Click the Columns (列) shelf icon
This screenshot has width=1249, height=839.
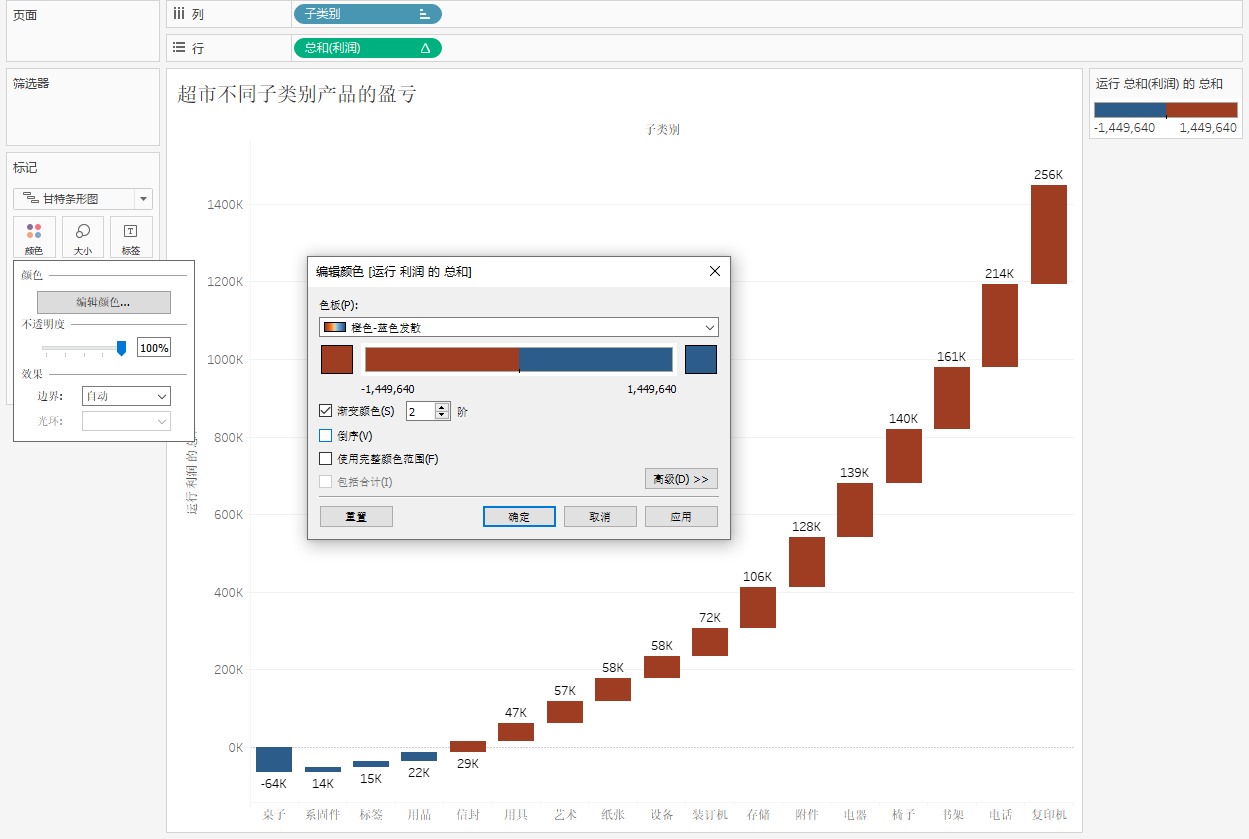tap(179, 14)
